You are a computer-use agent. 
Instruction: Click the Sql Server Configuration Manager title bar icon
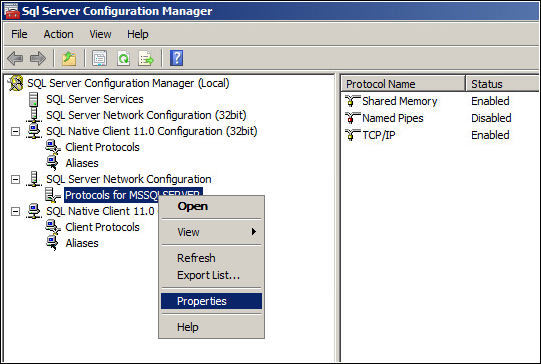(11, 11)
